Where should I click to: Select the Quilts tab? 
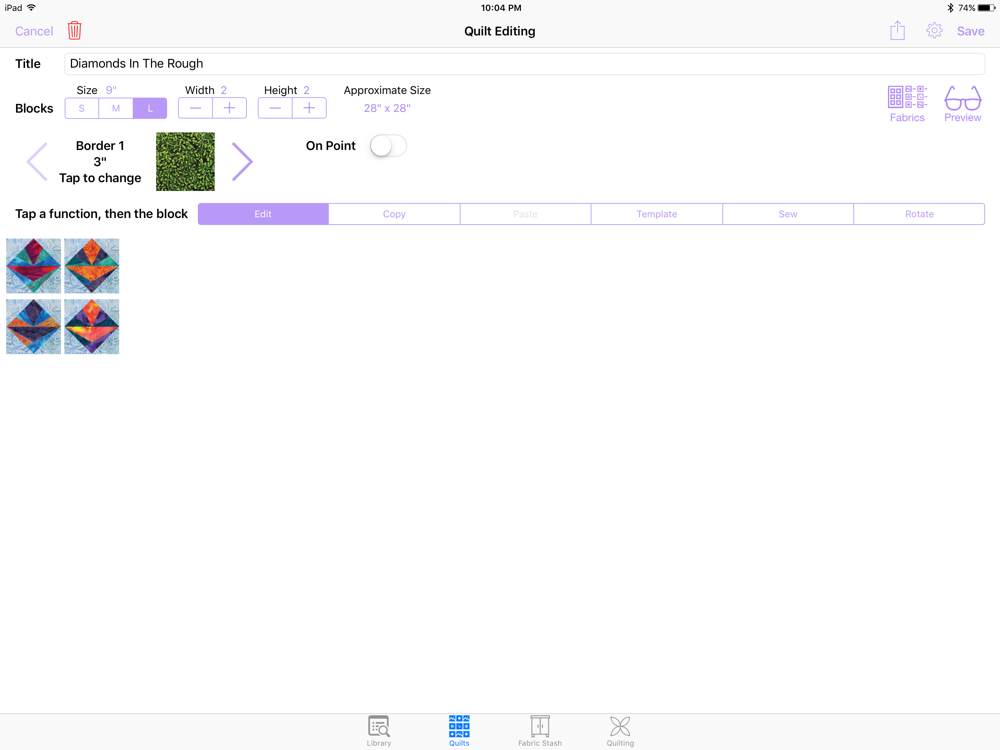[459, 731]
